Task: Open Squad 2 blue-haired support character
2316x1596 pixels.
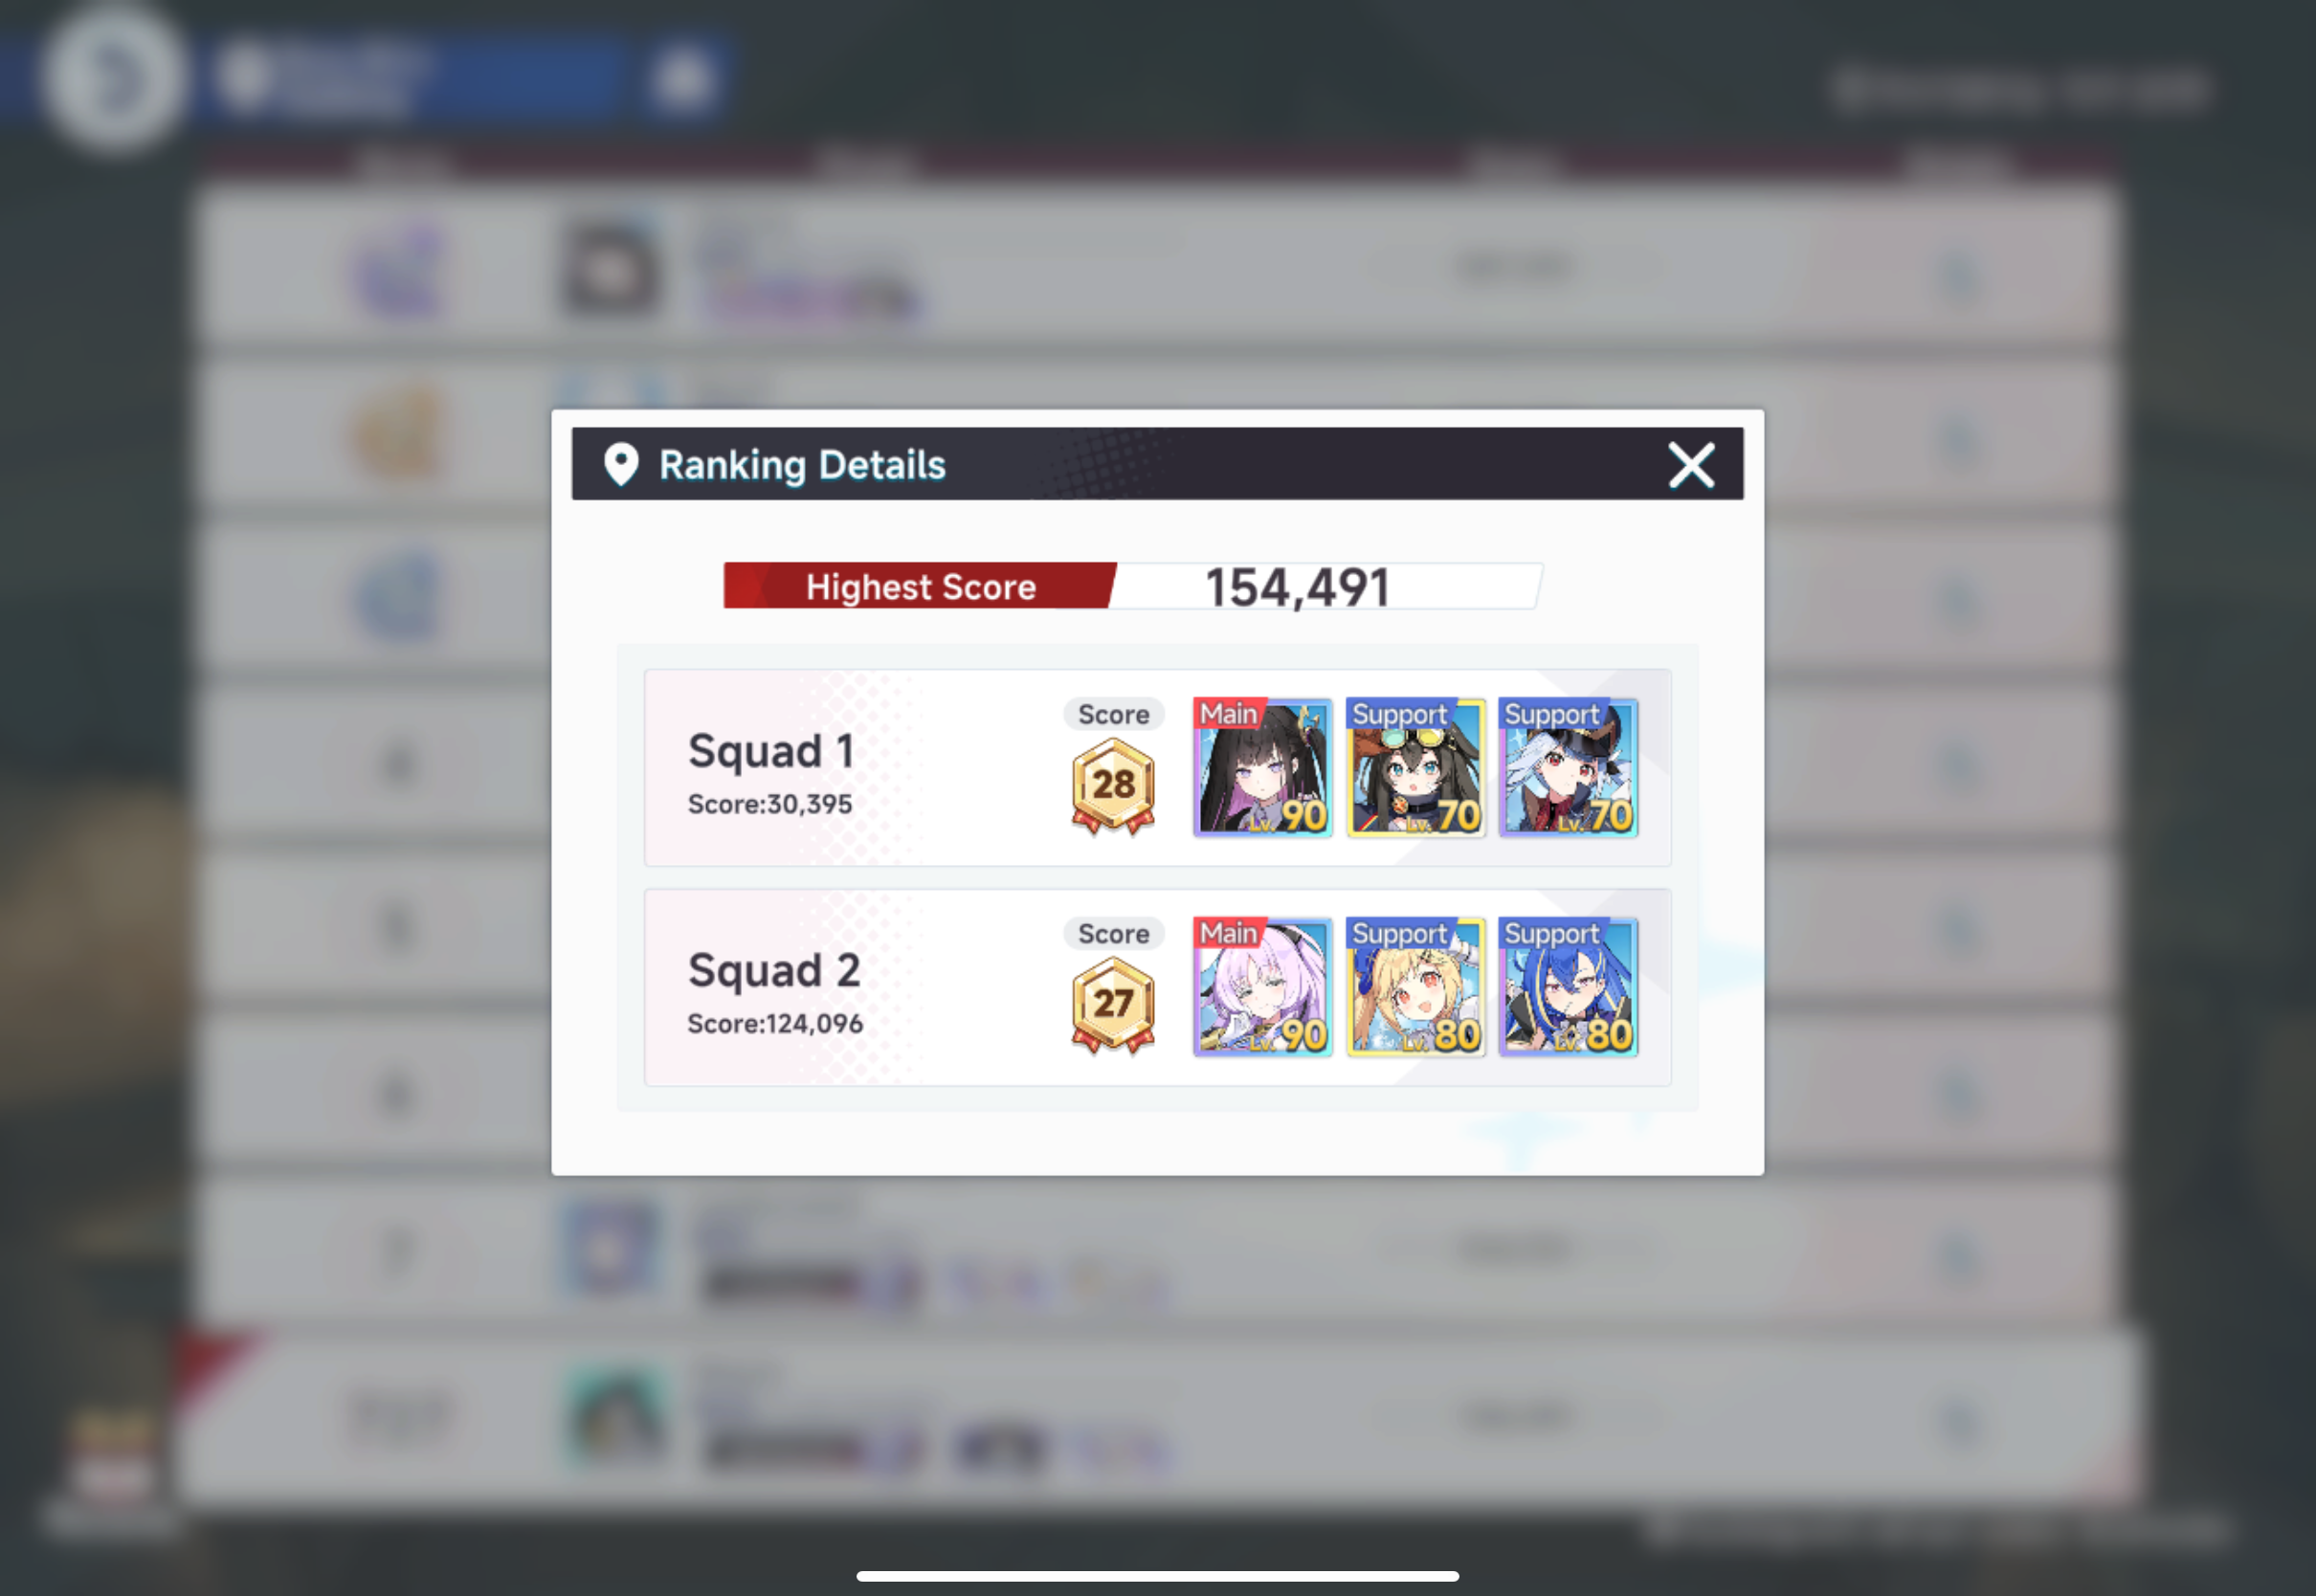Action: point(1567,987)
